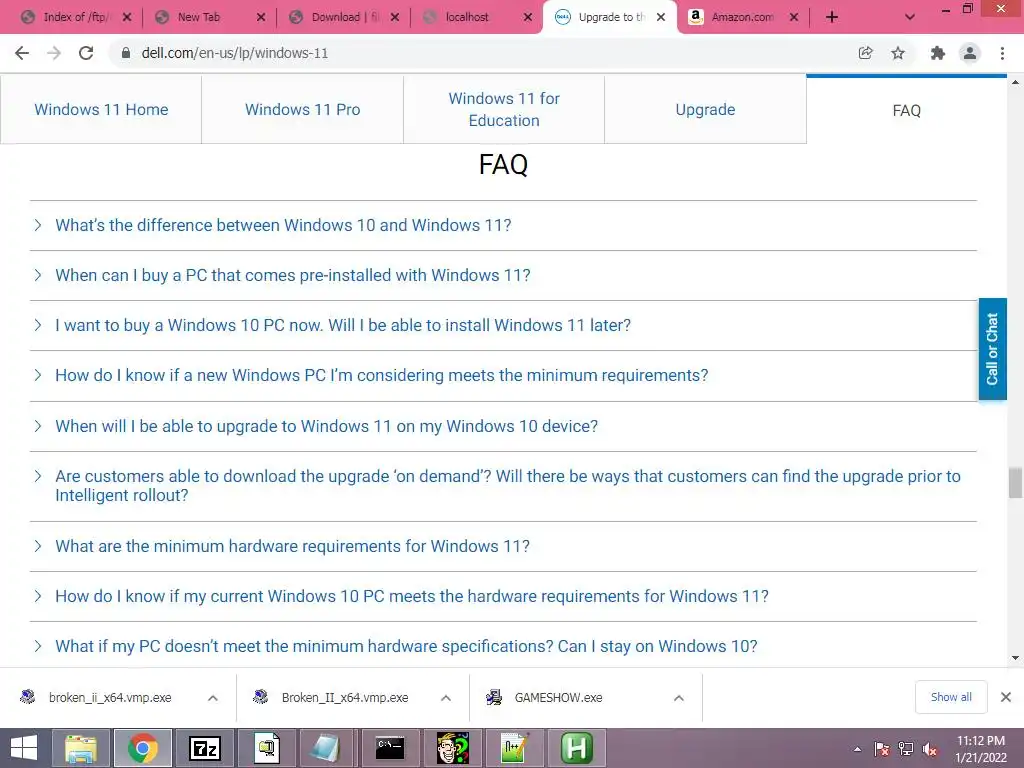
Task: View site info via the padlock icon
Action: coord(125,53)
